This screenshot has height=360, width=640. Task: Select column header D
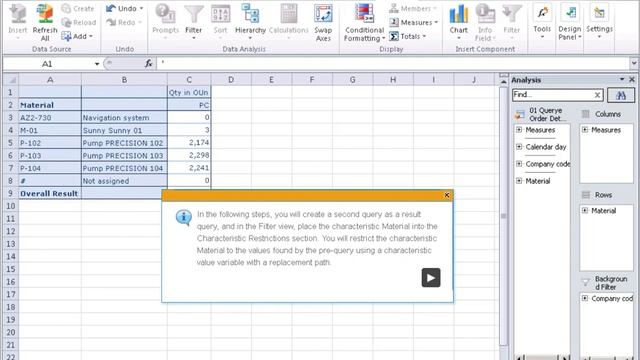(231, 80)
